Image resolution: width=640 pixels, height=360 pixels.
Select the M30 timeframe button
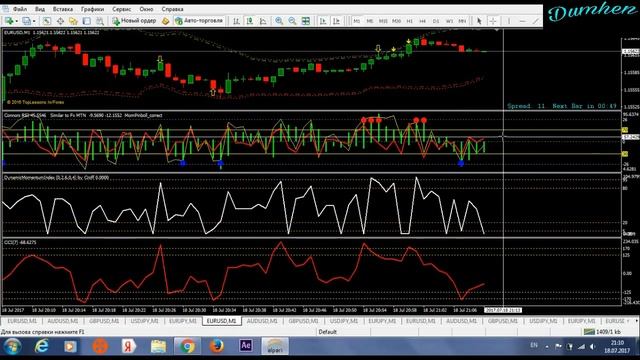pos(396,21)
